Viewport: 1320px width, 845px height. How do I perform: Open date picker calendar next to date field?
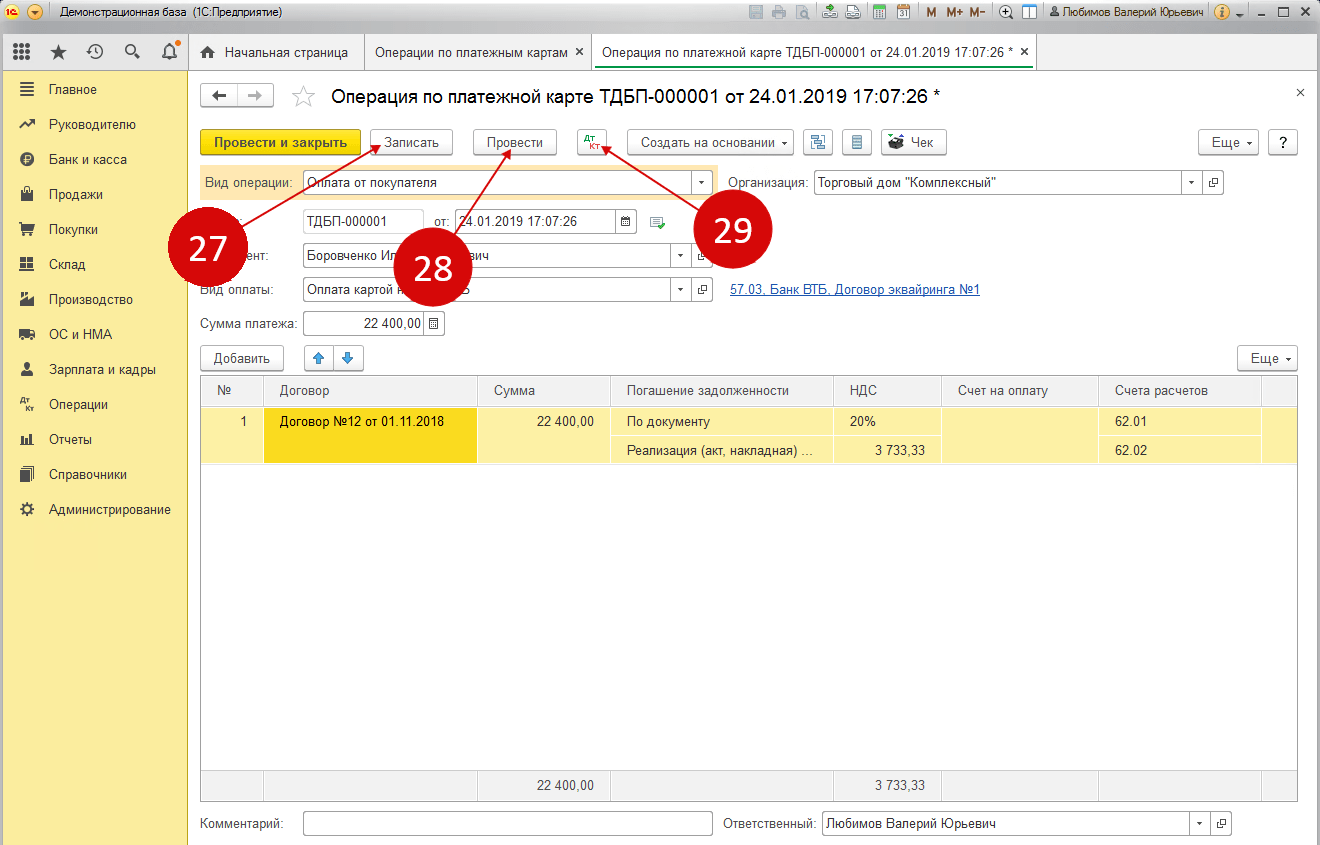tap(626, 221)
